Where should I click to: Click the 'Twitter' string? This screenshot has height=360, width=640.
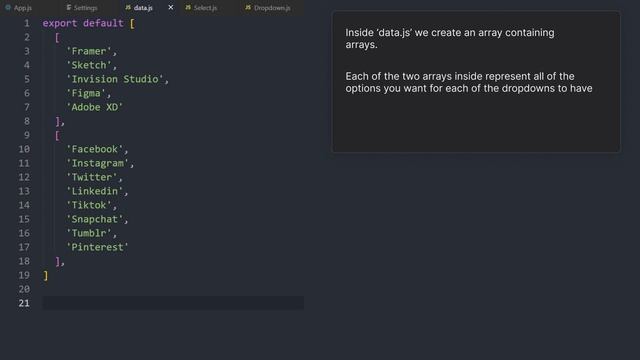92,177
